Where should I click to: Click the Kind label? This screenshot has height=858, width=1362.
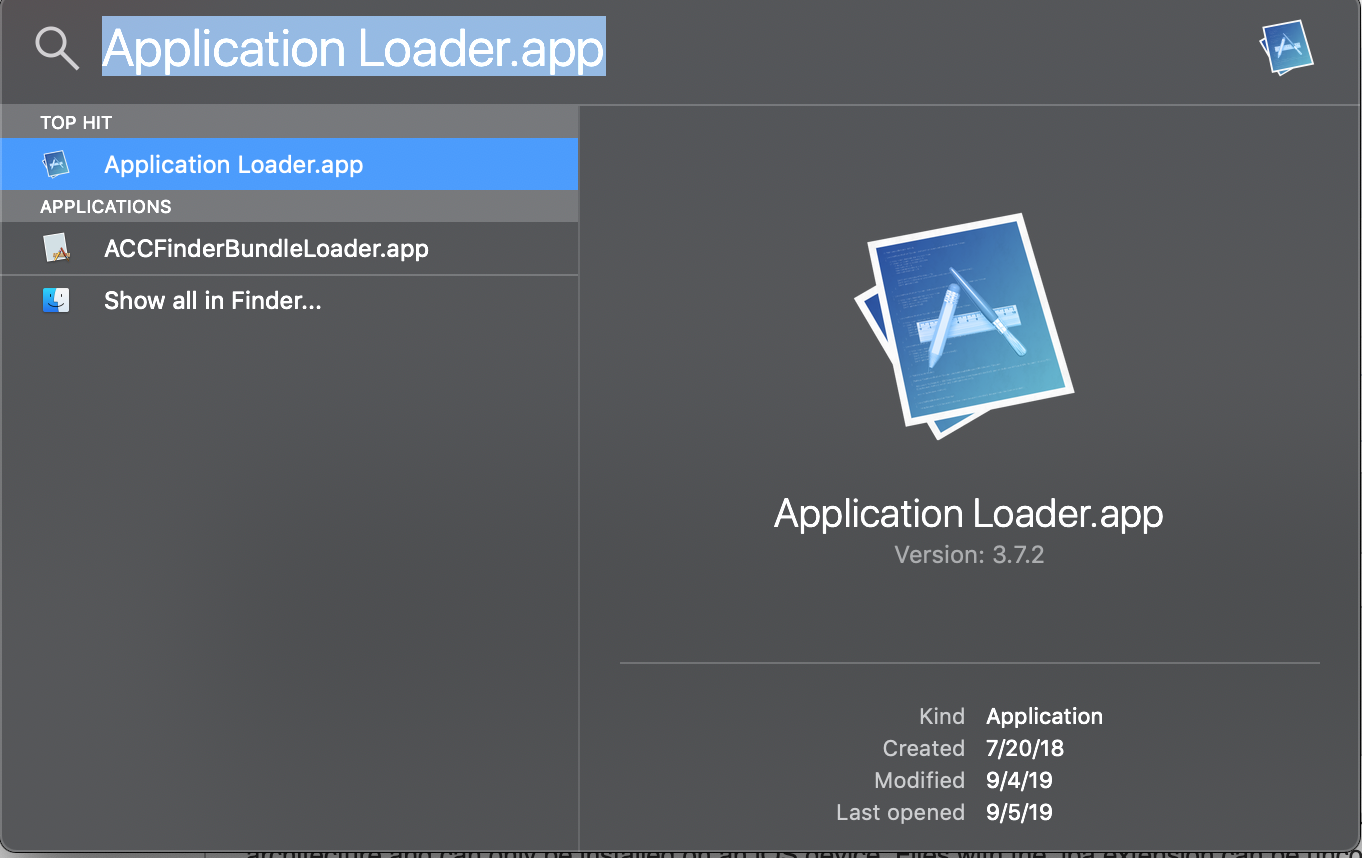942,716
